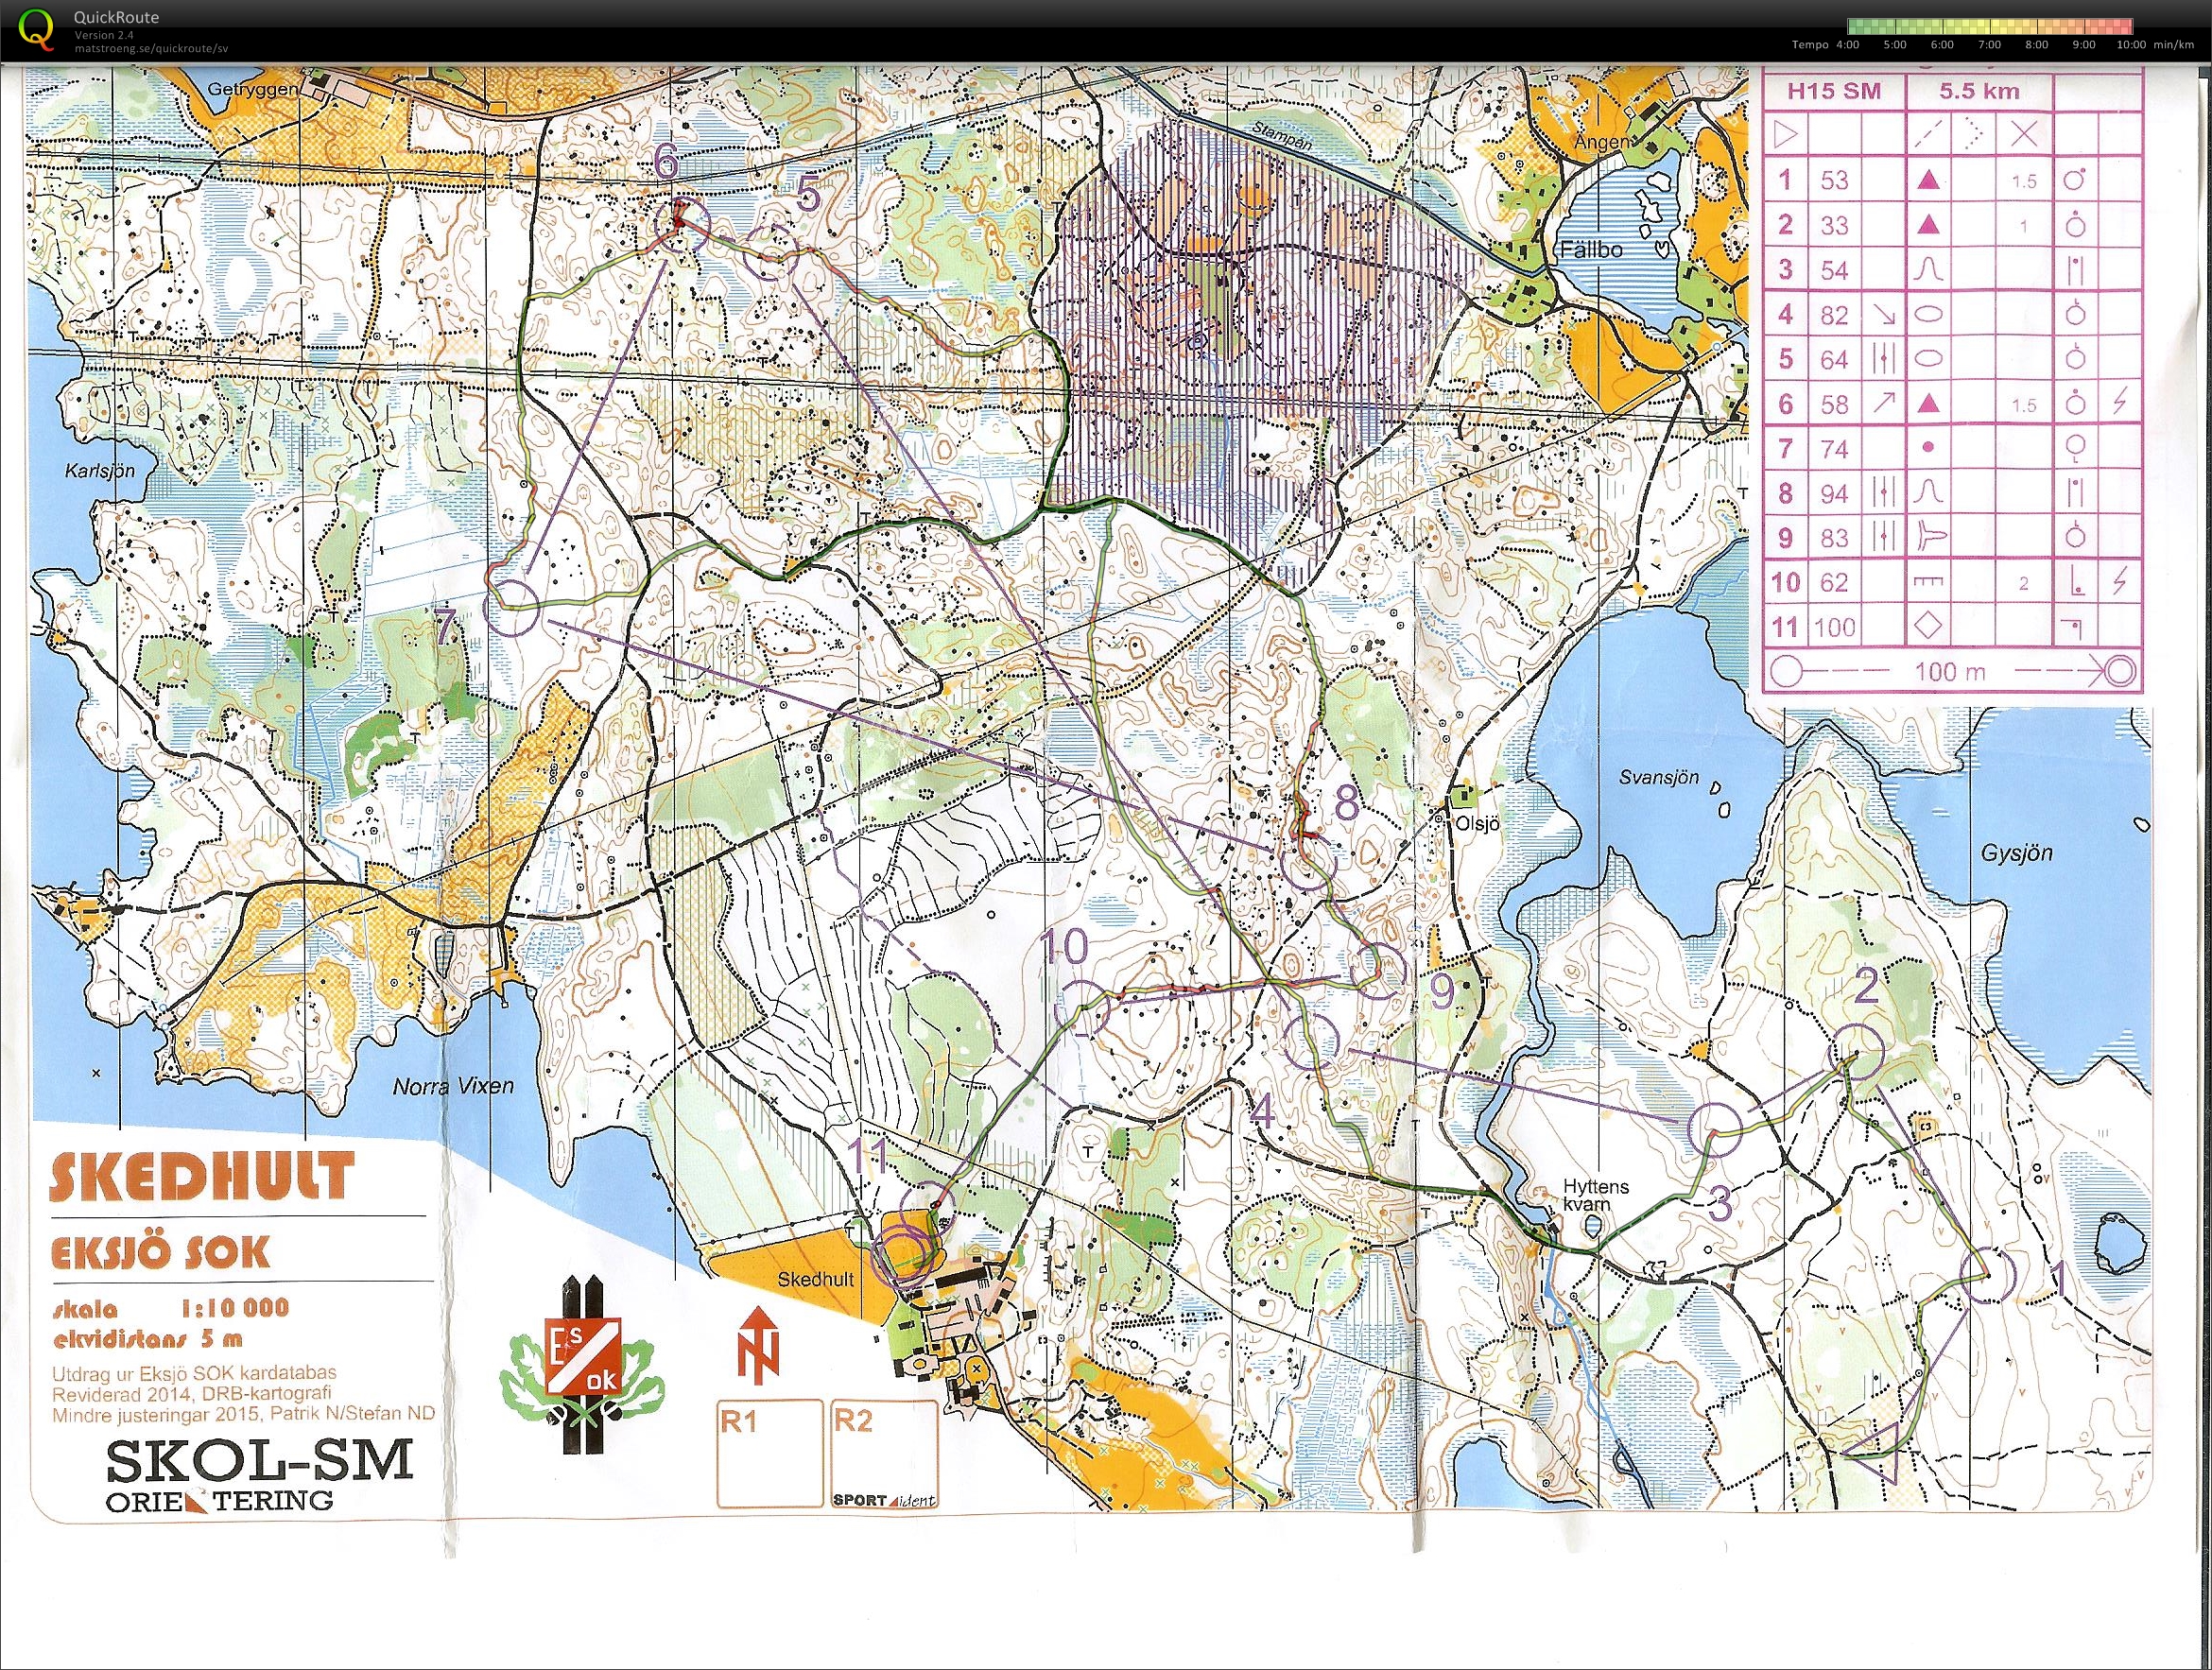Click the Eksjö SOK club emblem
This screenshot has width=2212, height=1670.
582,1363
